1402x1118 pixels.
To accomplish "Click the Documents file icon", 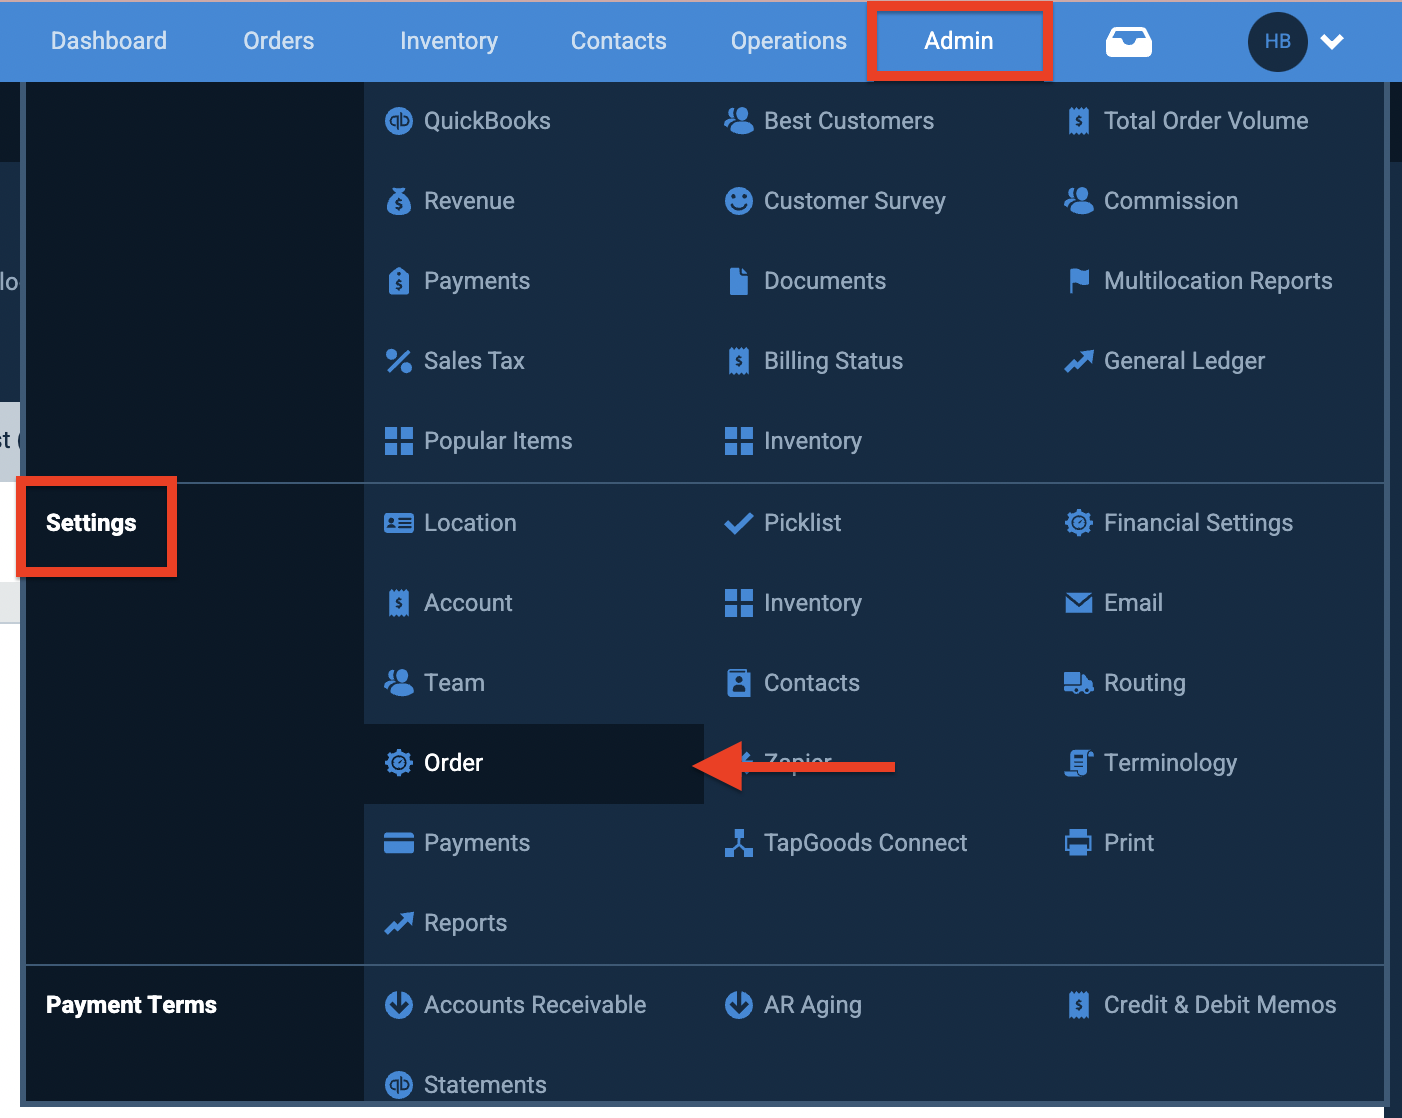I will pyautogui.click(x=739, y=281).
